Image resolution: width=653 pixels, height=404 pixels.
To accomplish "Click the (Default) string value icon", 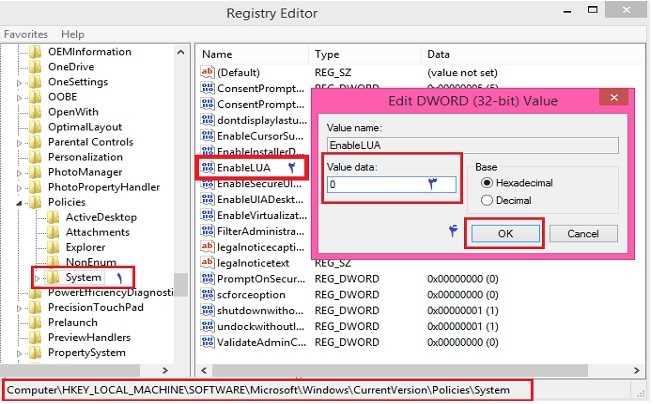I will point(208,72).
